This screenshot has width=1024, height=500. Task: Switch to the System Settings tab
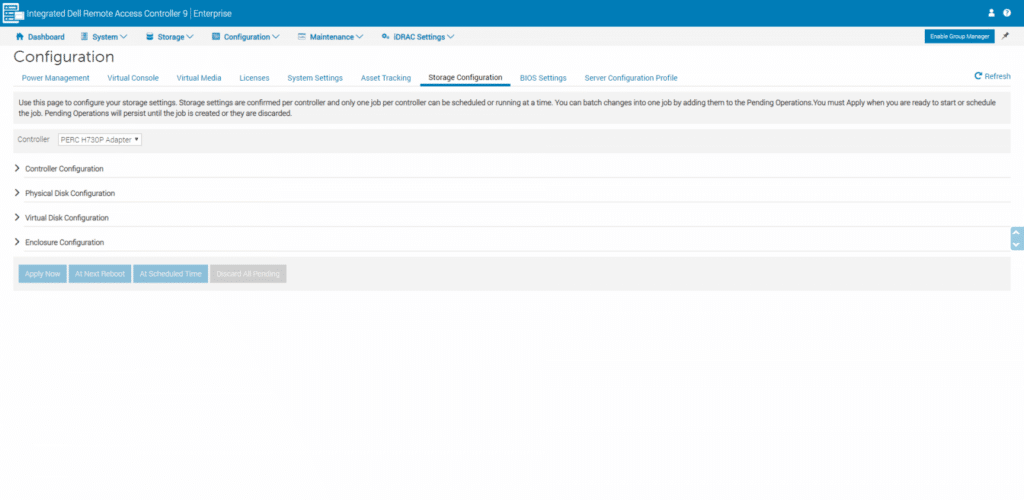click(315, 78)
